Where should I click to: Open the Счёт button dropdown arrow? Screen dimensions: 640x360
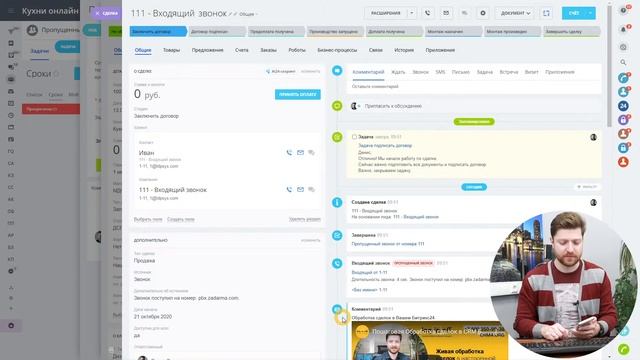(x=591, y=13)
